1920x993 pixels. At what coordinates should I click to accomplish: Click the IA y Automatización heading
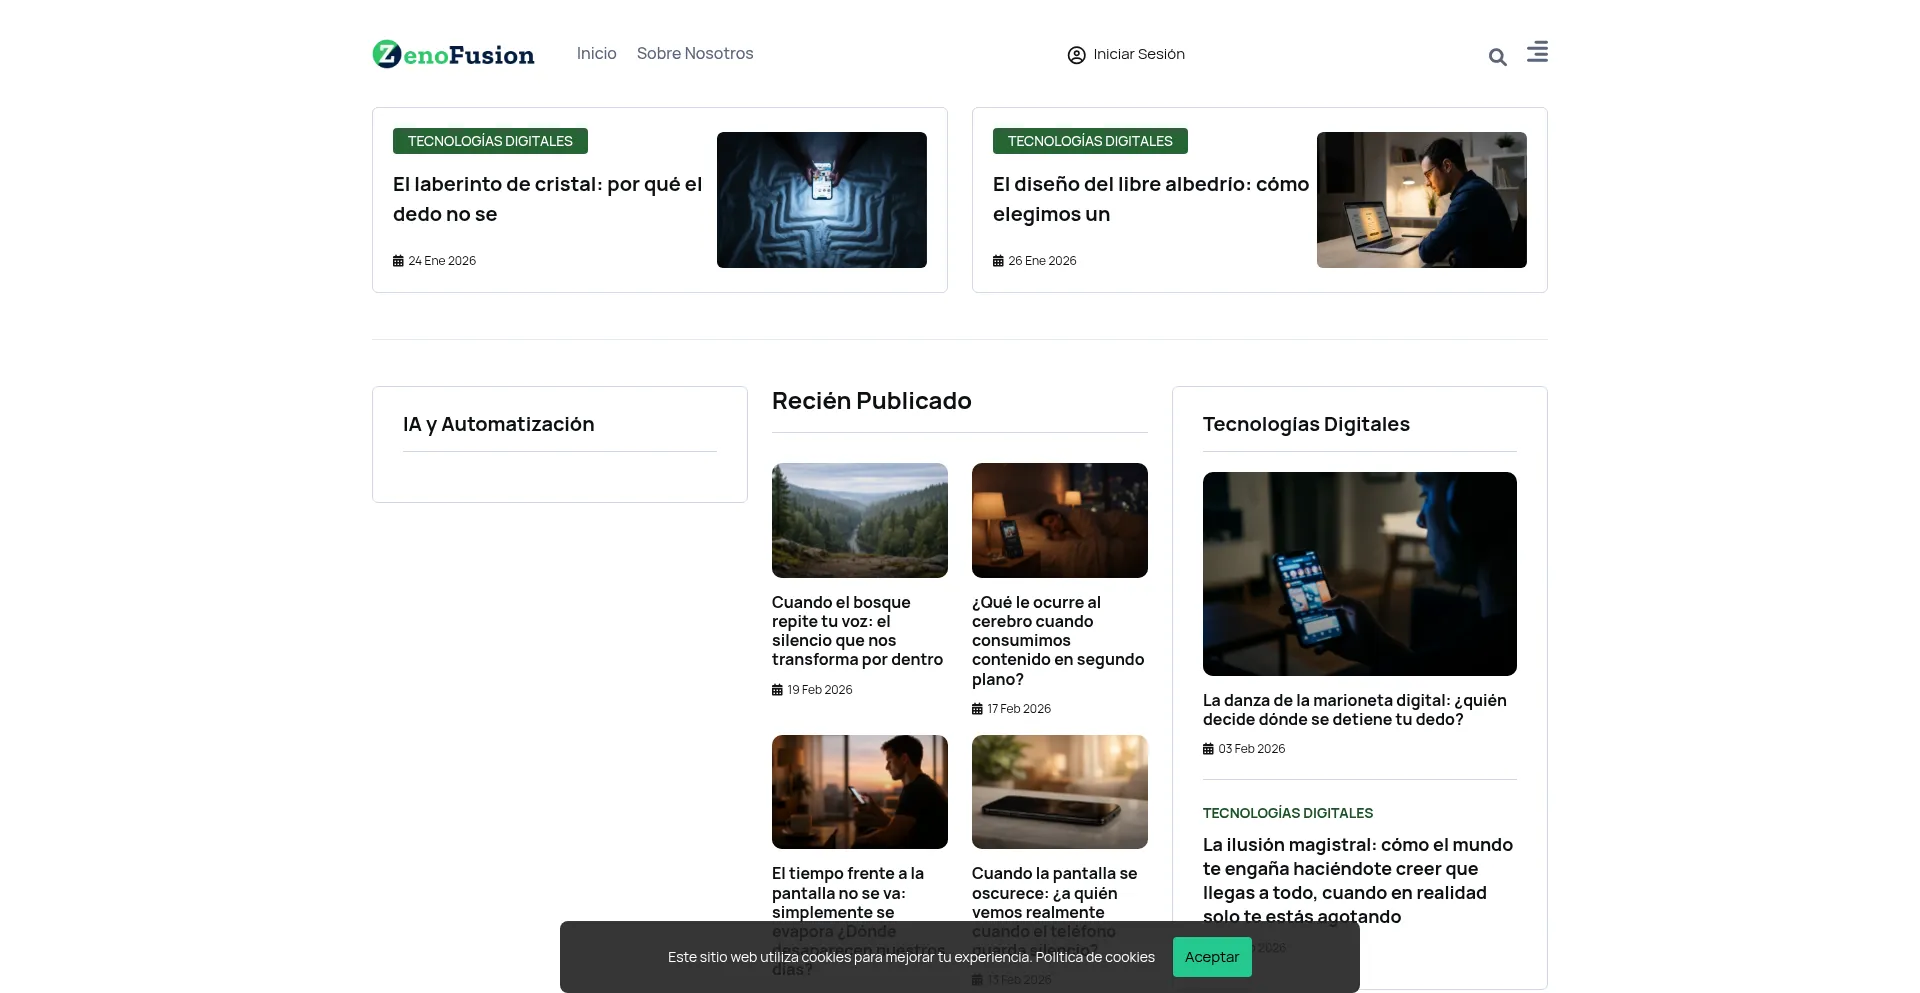pos(498,424)
